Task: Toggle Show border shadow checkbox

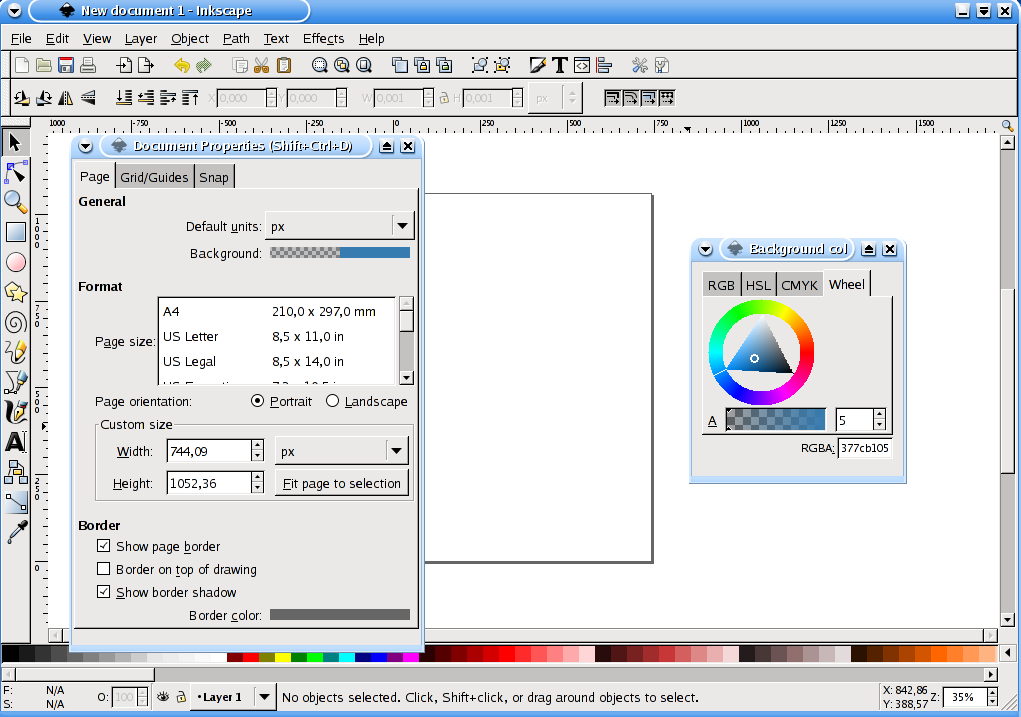Action: (103, 591)
